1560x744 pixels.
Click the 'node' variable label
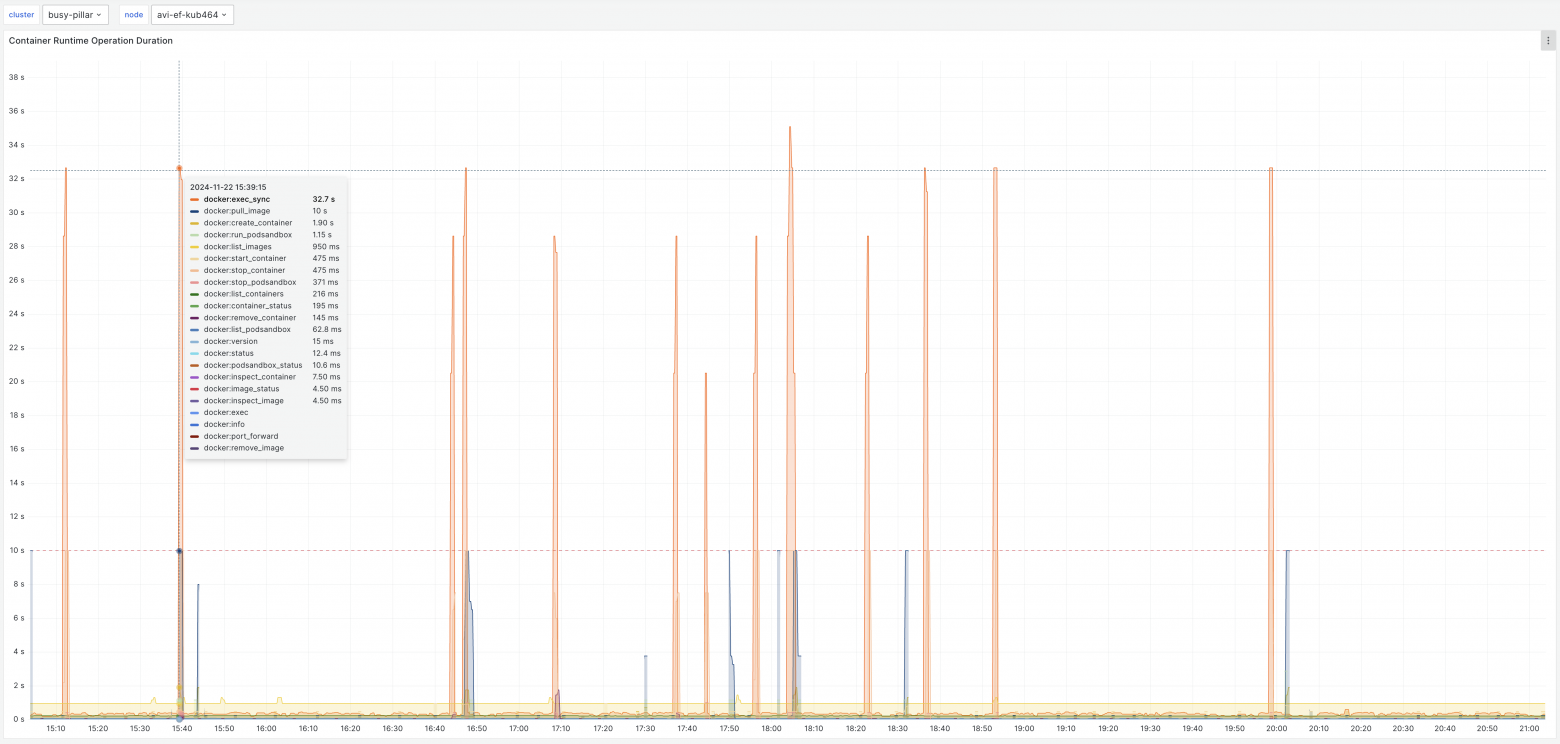pyautogui.click(x=133, y=15)
